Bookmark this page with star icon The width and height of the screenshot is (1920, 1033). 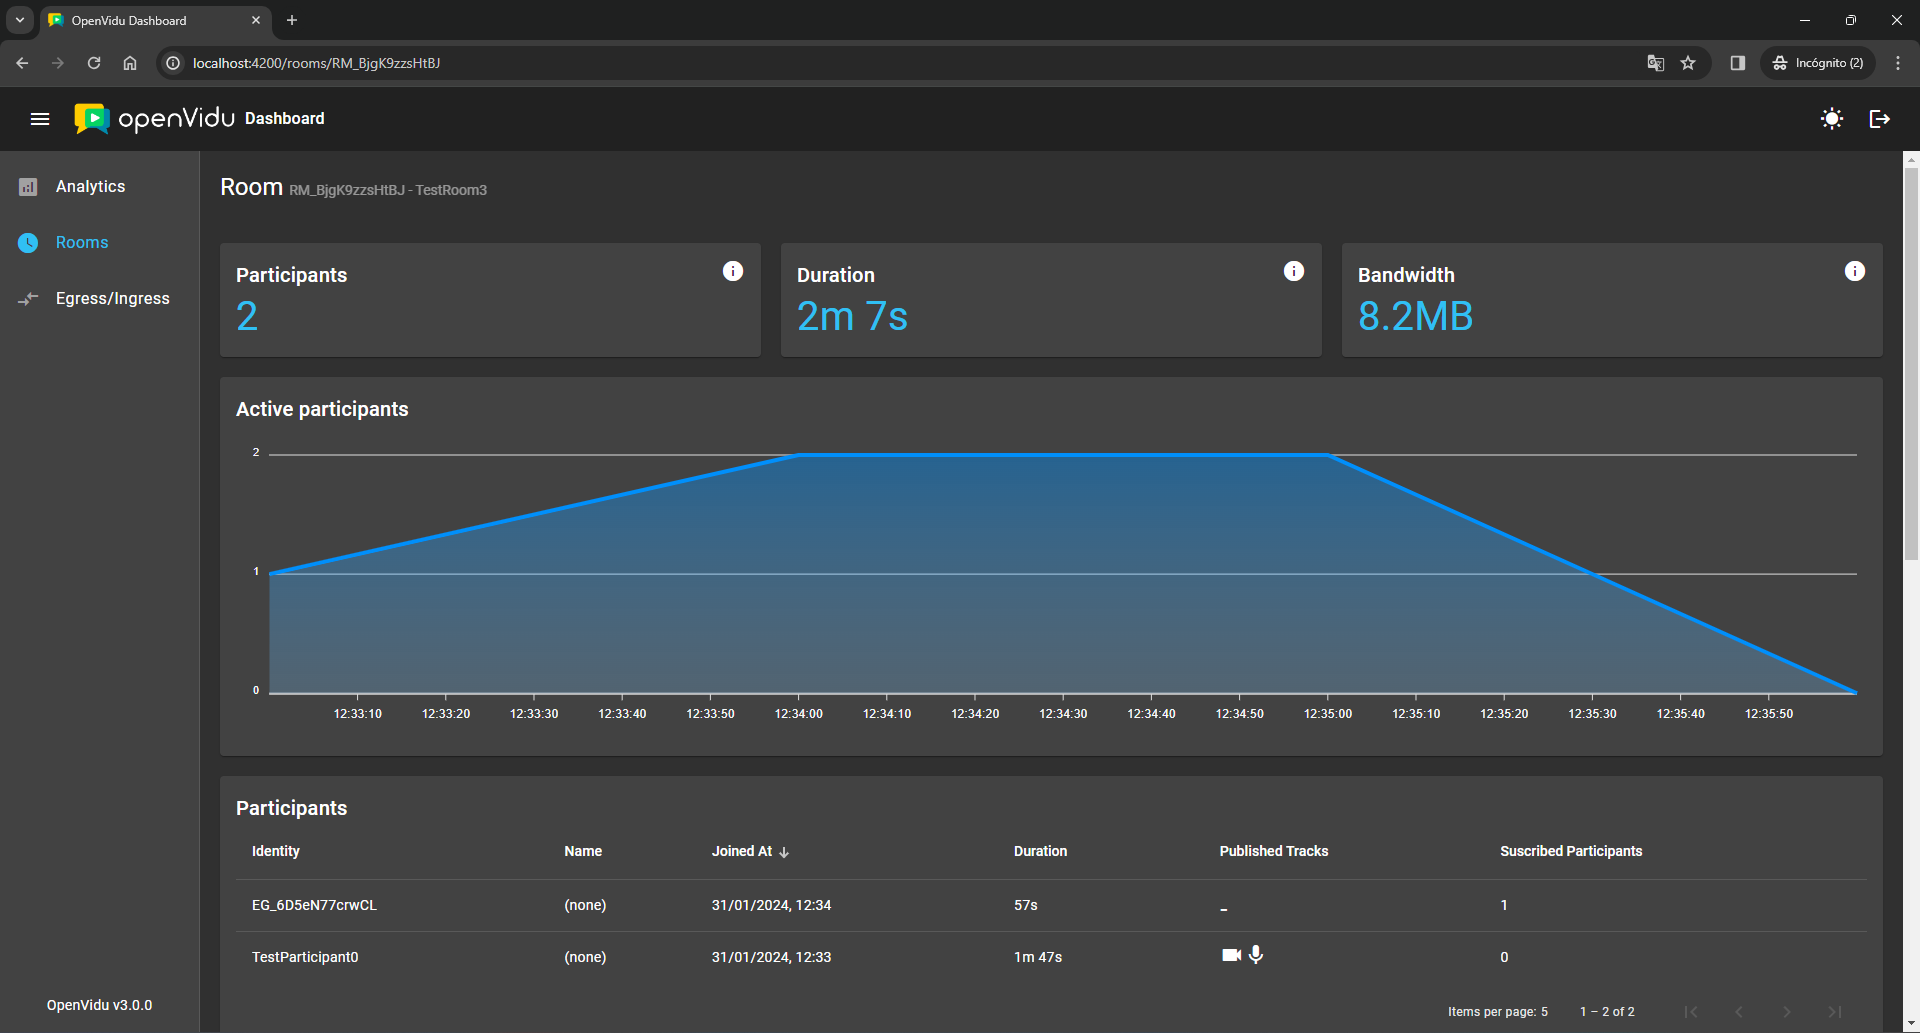click(1688, 63)
